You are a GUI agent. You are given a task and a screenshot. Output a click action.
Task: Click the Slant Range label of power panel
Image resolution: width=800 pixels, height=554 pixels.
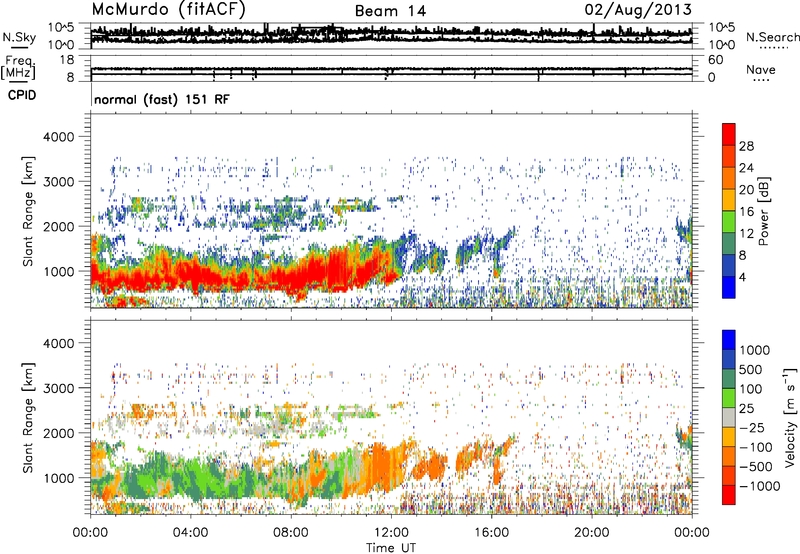(x=28, y=211)
